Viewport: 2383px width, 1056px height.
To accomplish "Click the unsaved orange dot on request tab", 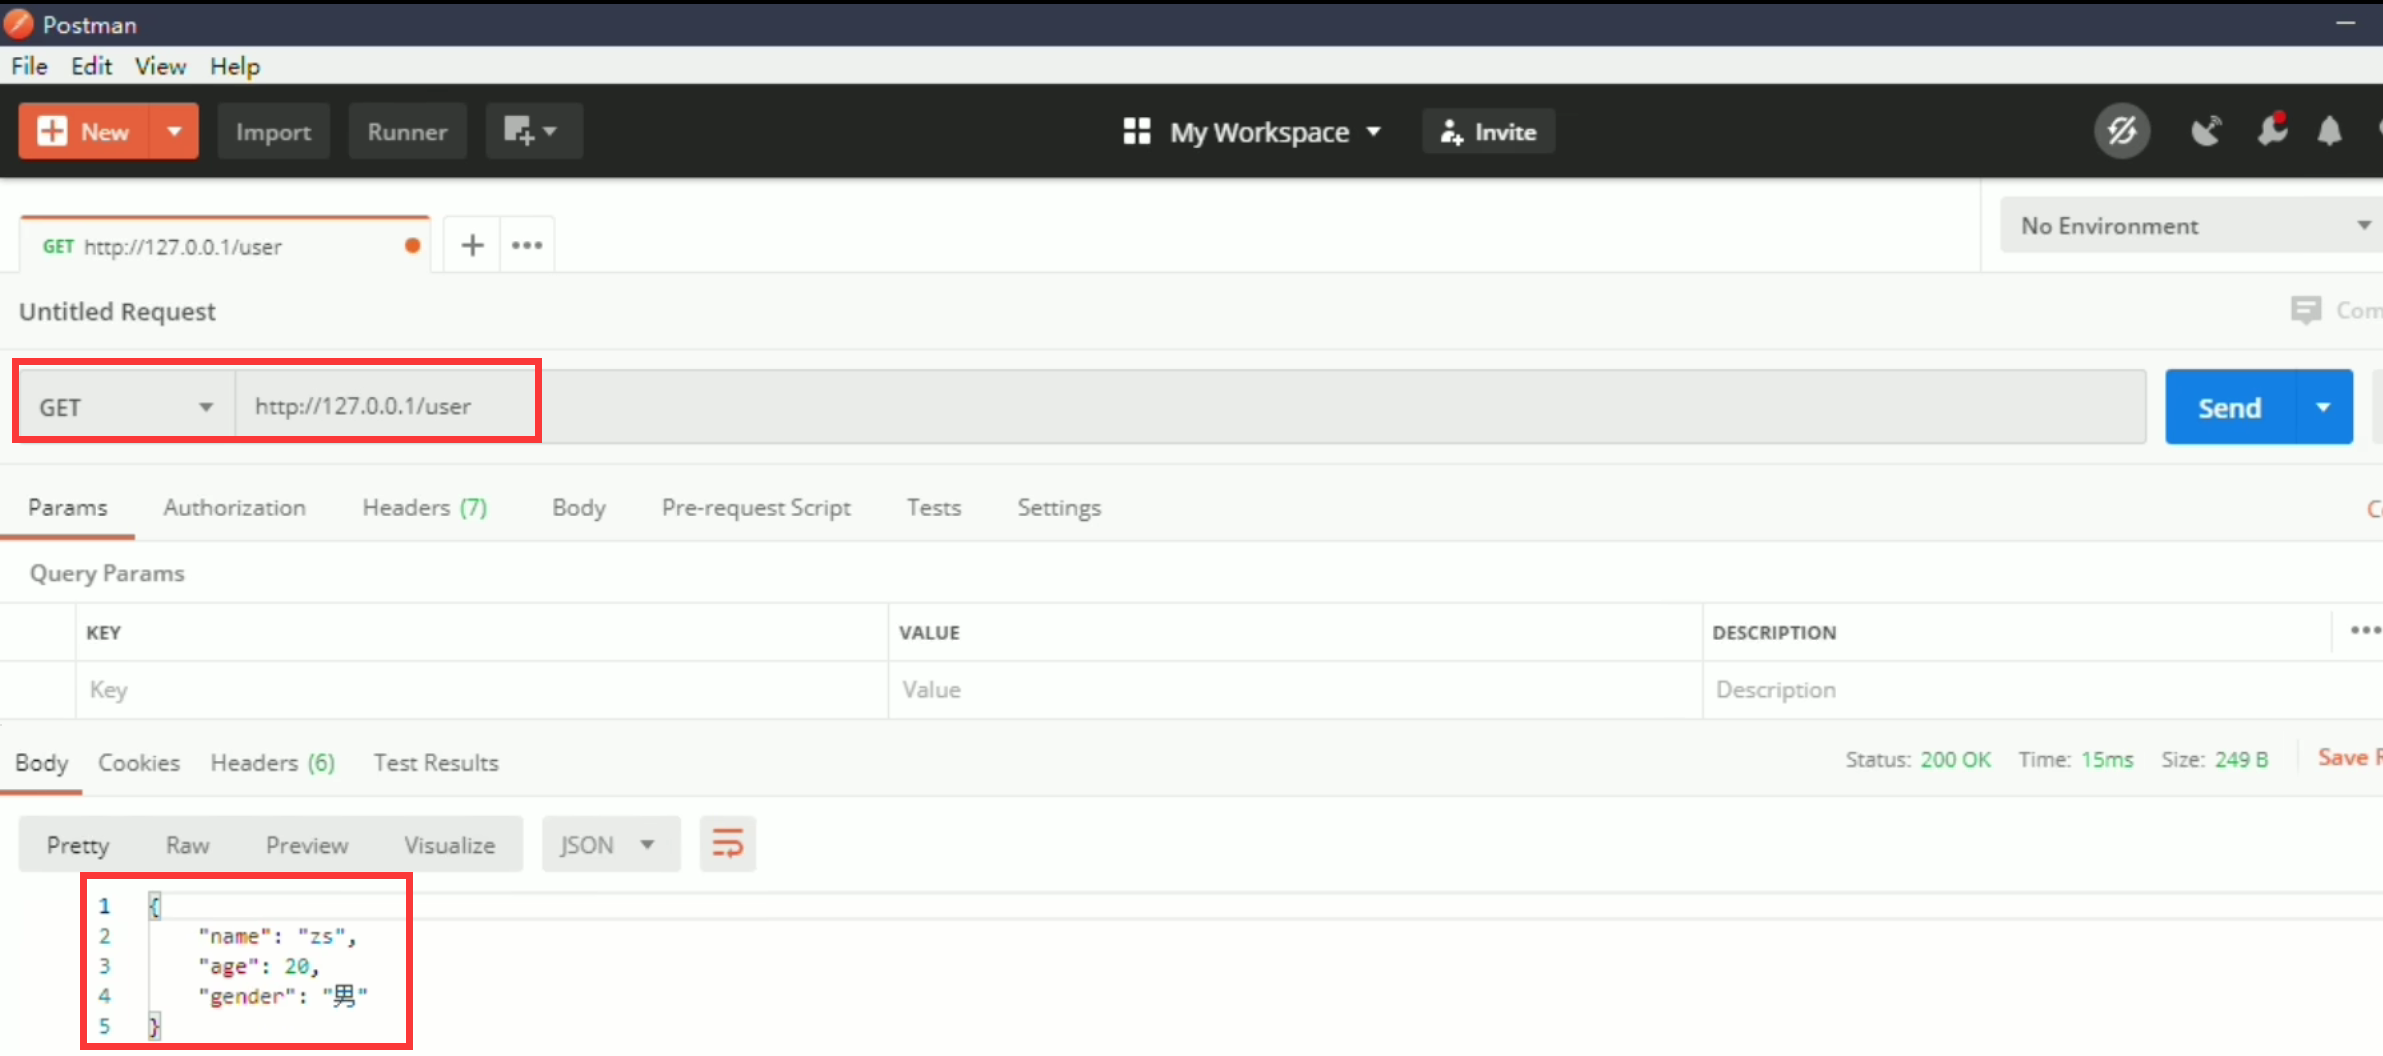I will 412,246.
